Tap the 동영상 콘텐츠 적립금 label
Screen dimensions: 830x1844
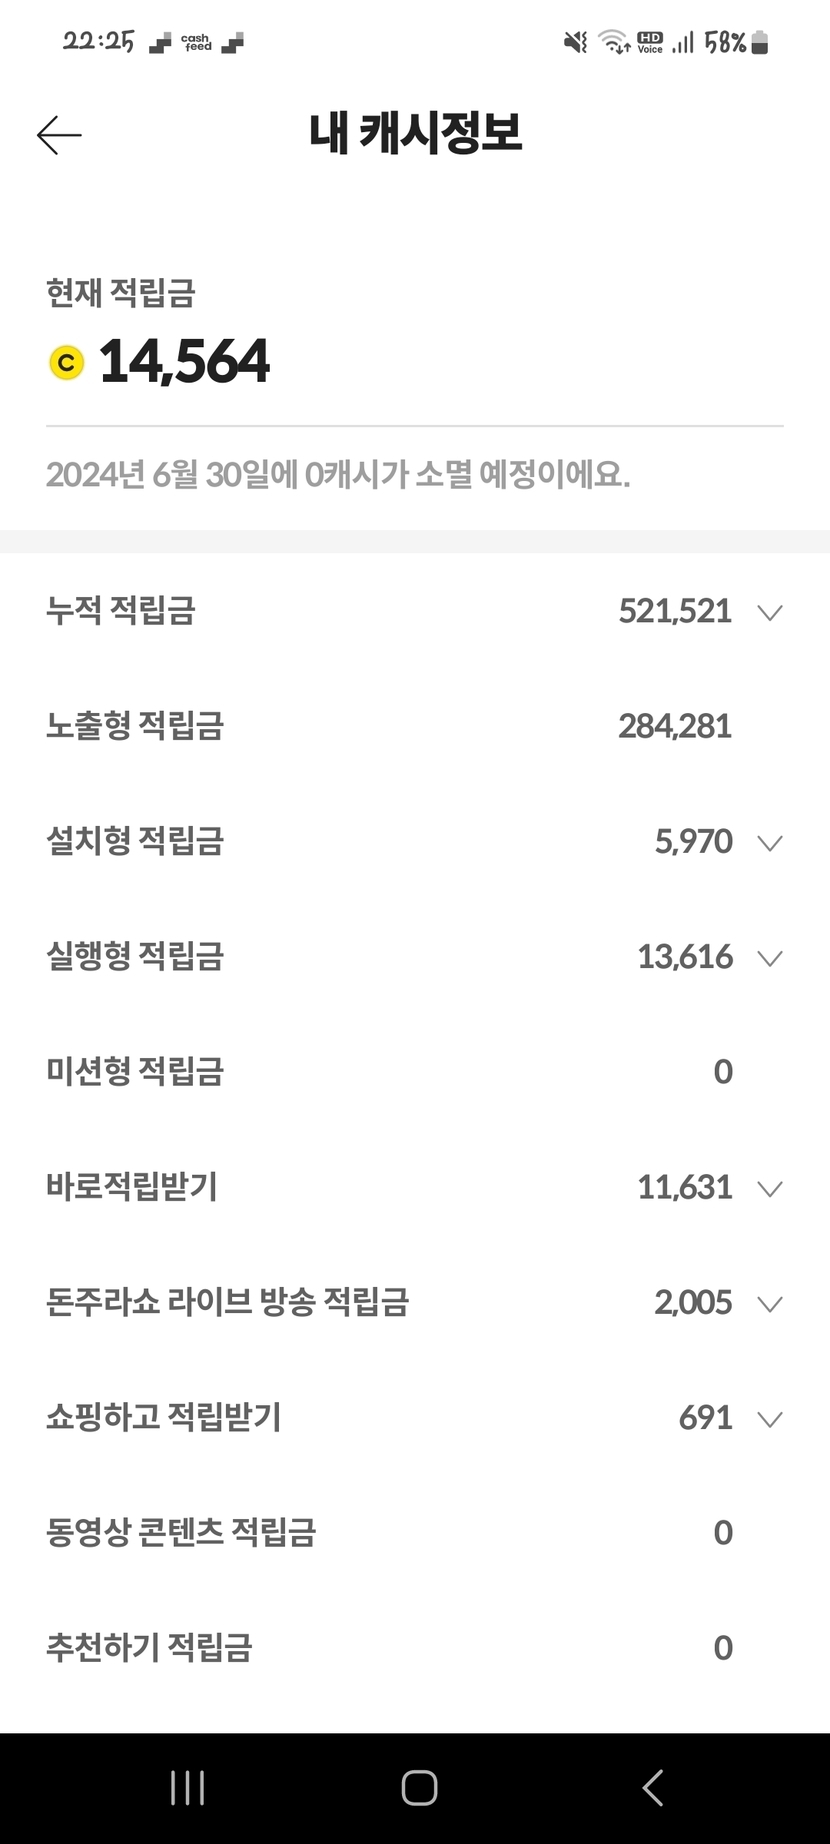181,1533
